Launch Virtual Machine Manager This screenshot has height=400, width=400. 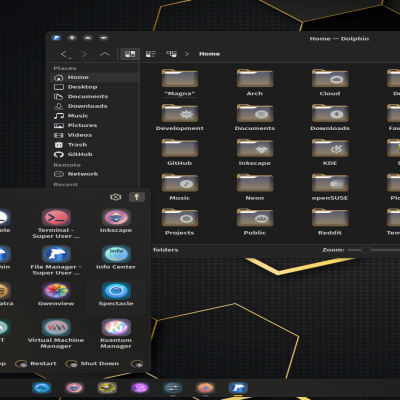[x=56, y=334]
